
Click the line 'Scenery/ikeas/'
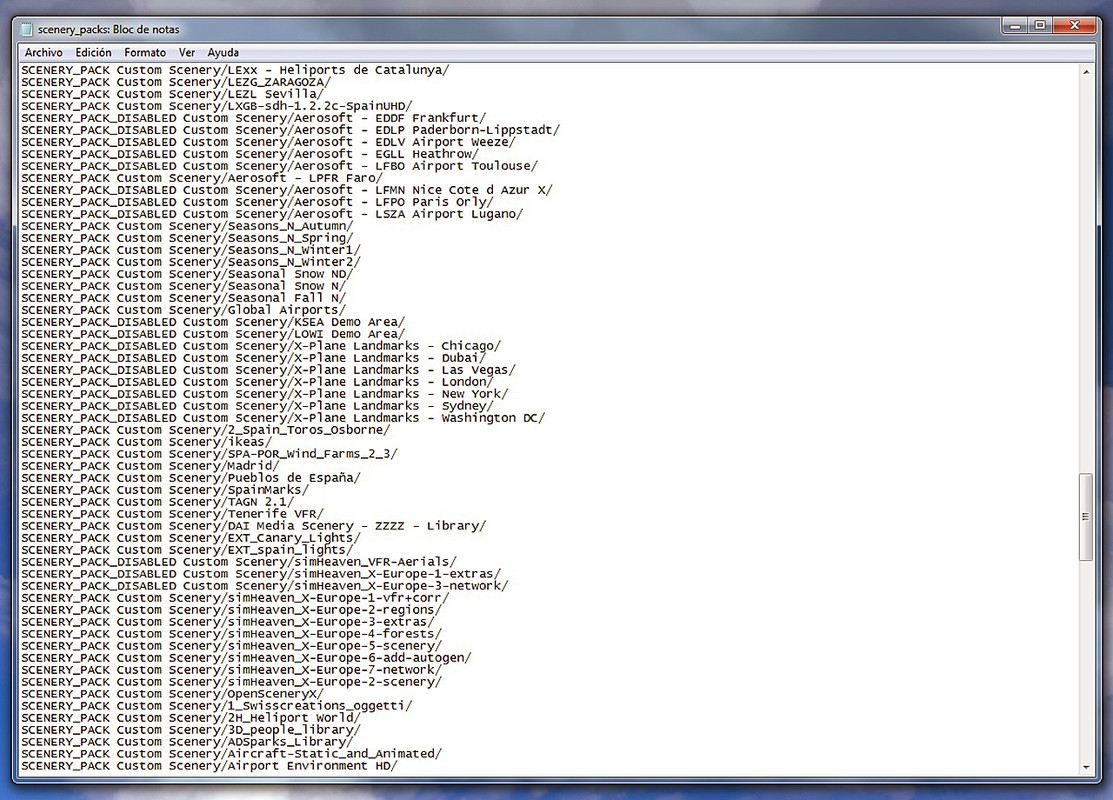pyautogui.click(x=146, y=442)
